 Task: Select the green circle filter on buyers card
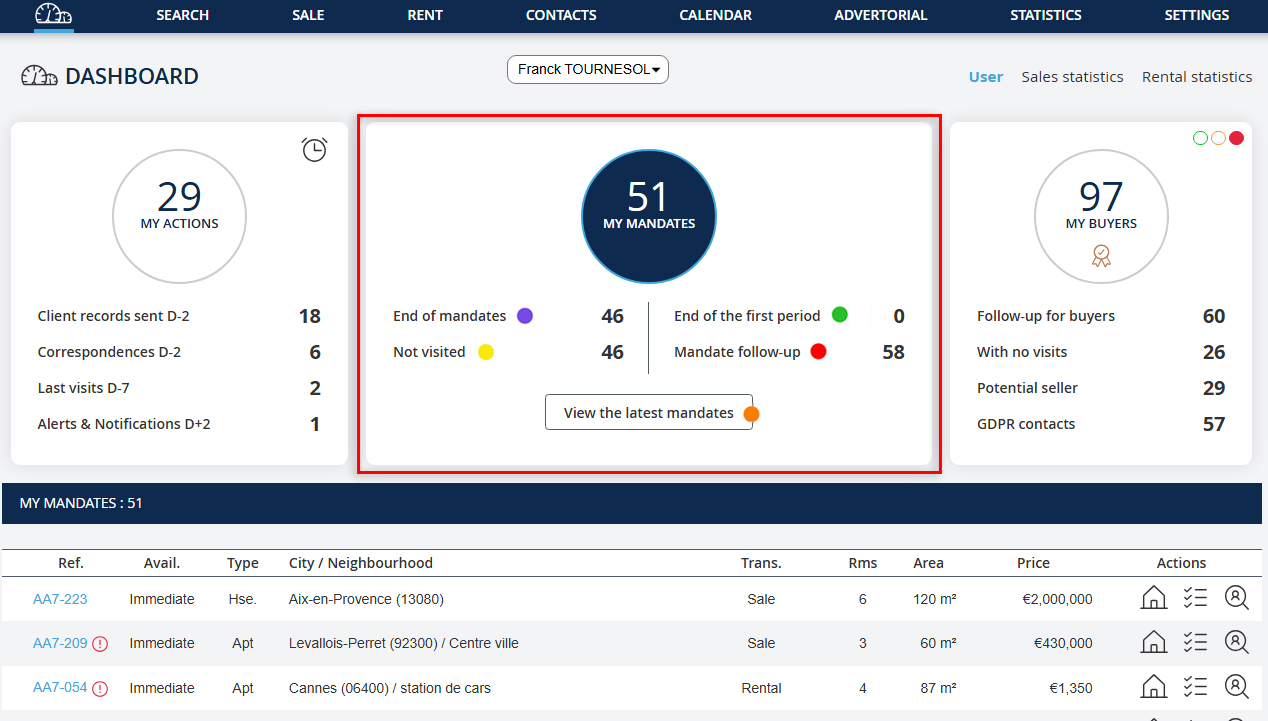(1200, 138)
